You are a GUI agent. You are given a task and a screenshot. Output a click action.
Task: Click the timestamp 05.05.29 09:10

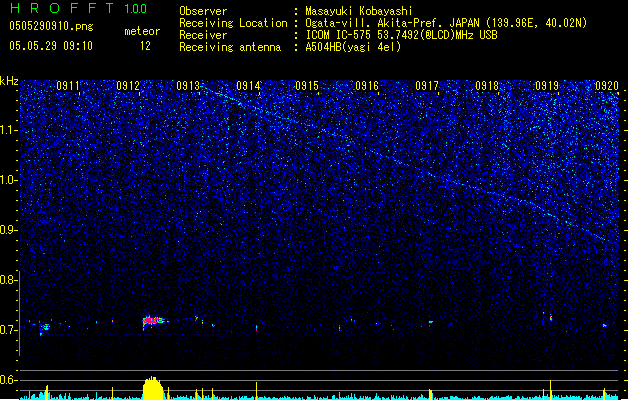click(x=51, y=46)
